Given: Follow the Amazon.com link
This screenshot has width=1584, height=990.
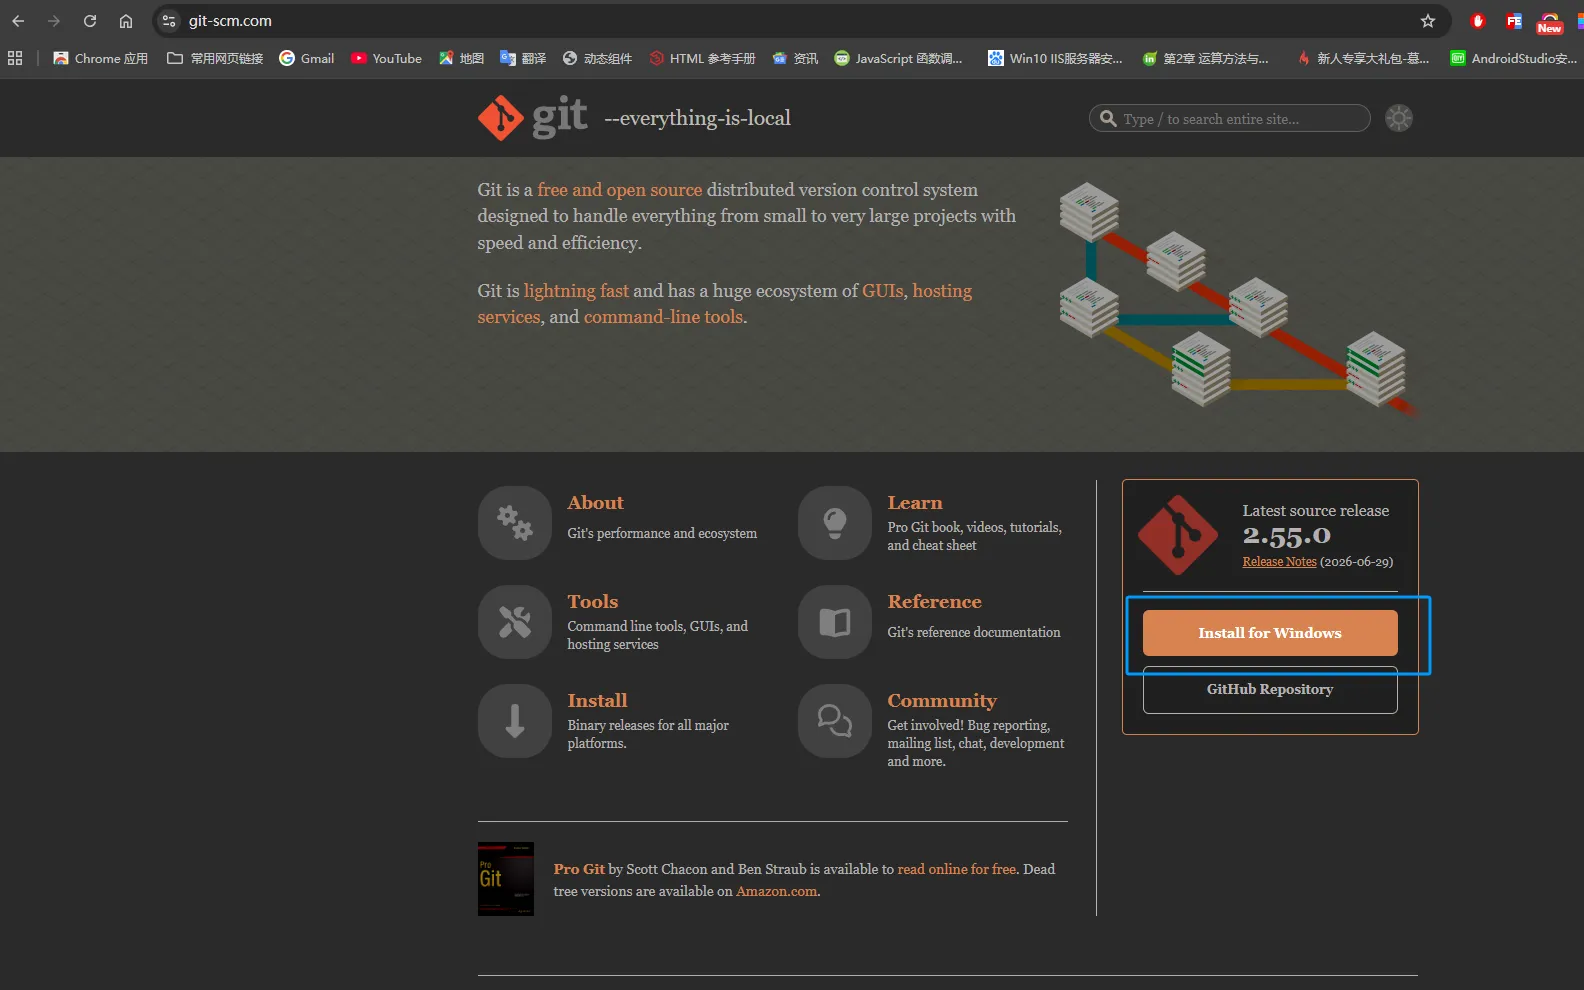Looking at the screenshot, I should coord(776,891).
